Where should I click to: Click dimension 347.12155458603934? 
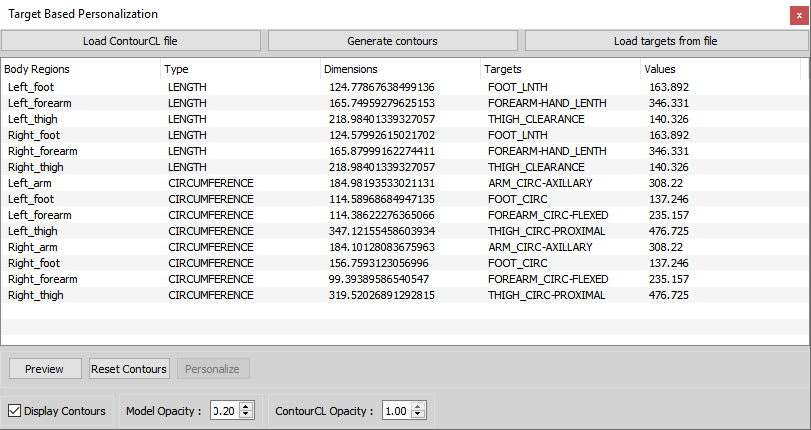[x=382, y=231]
